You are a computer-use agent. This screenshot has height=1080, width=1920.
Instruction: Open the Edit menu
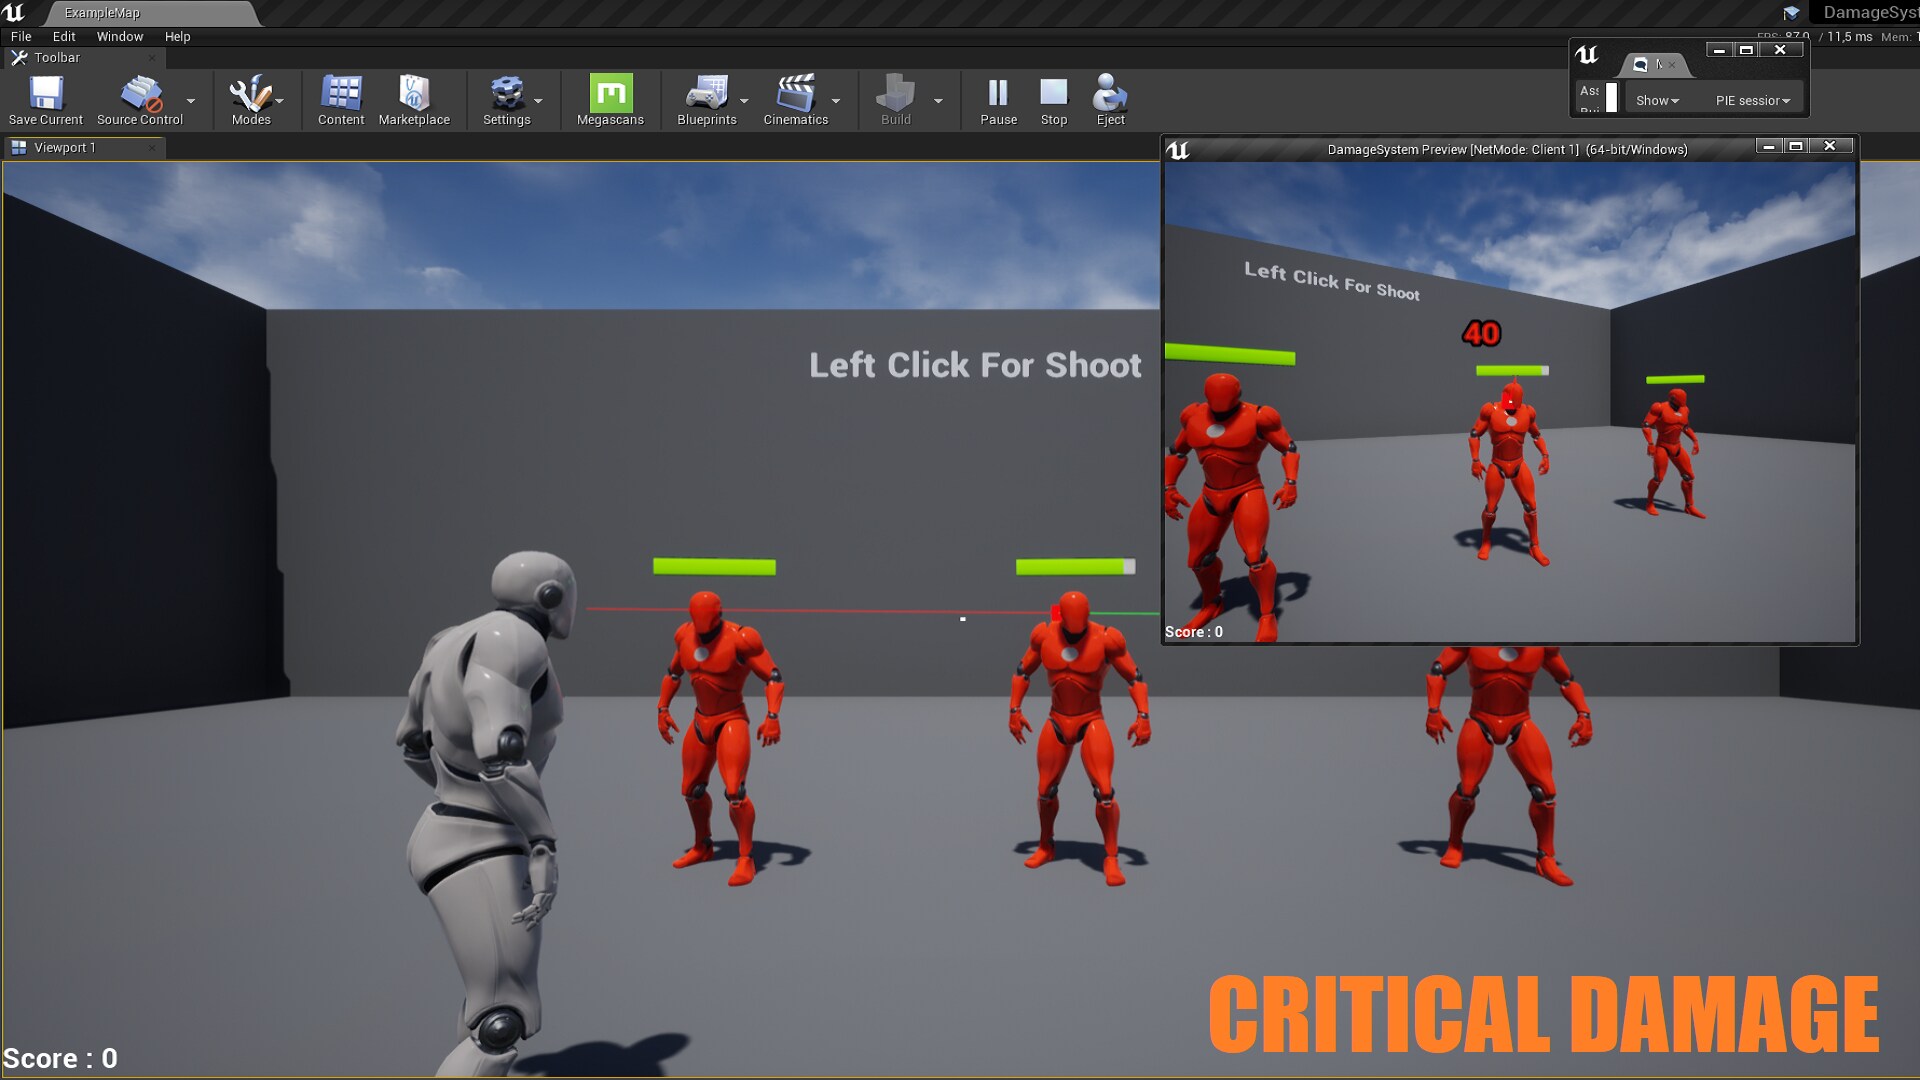[64, 37]
